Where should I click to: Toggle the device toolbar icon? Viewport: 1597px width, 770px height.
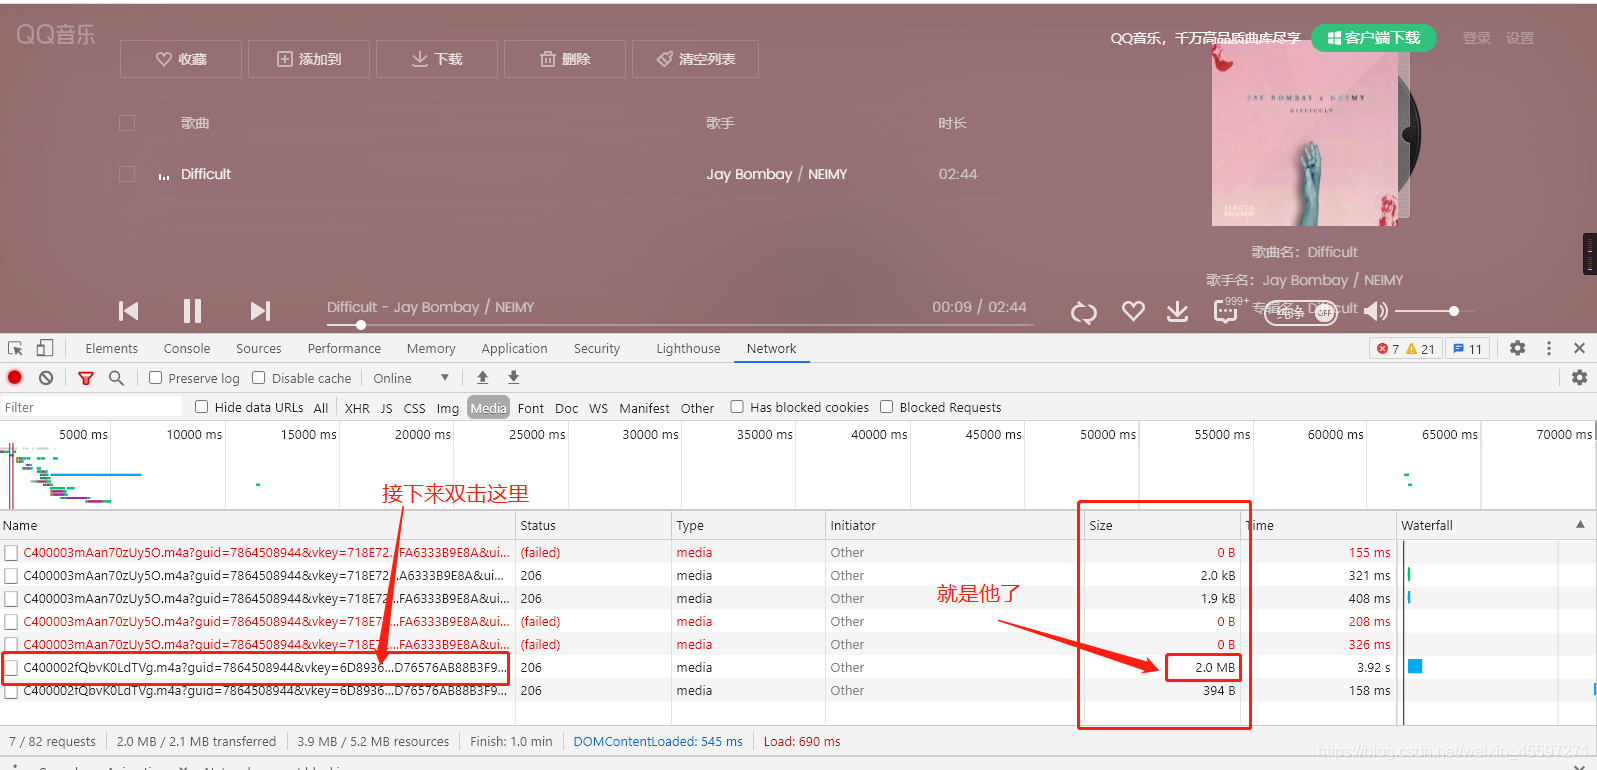44,348
